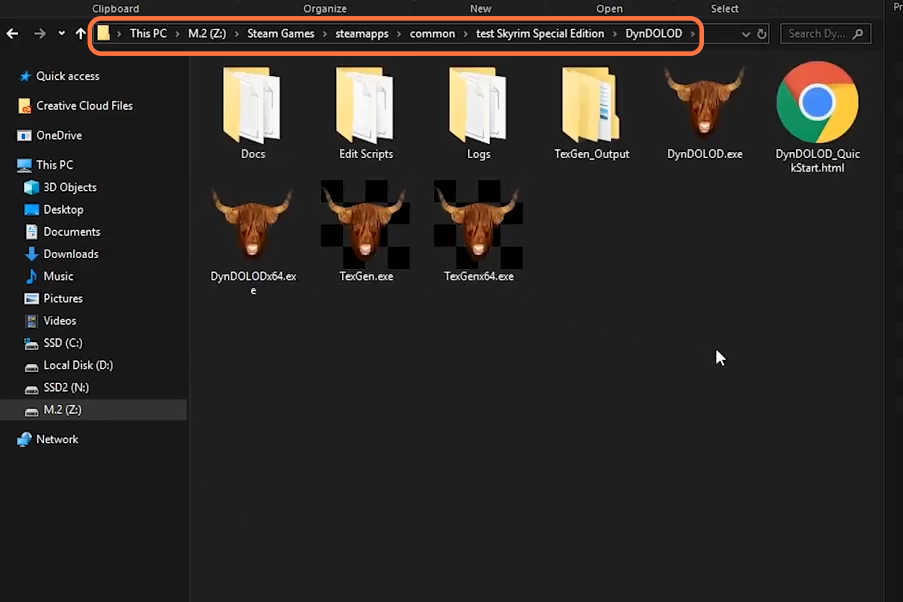Jump to Steam Games breadcrumb
The image size is (903, 602).
[280, 33]
